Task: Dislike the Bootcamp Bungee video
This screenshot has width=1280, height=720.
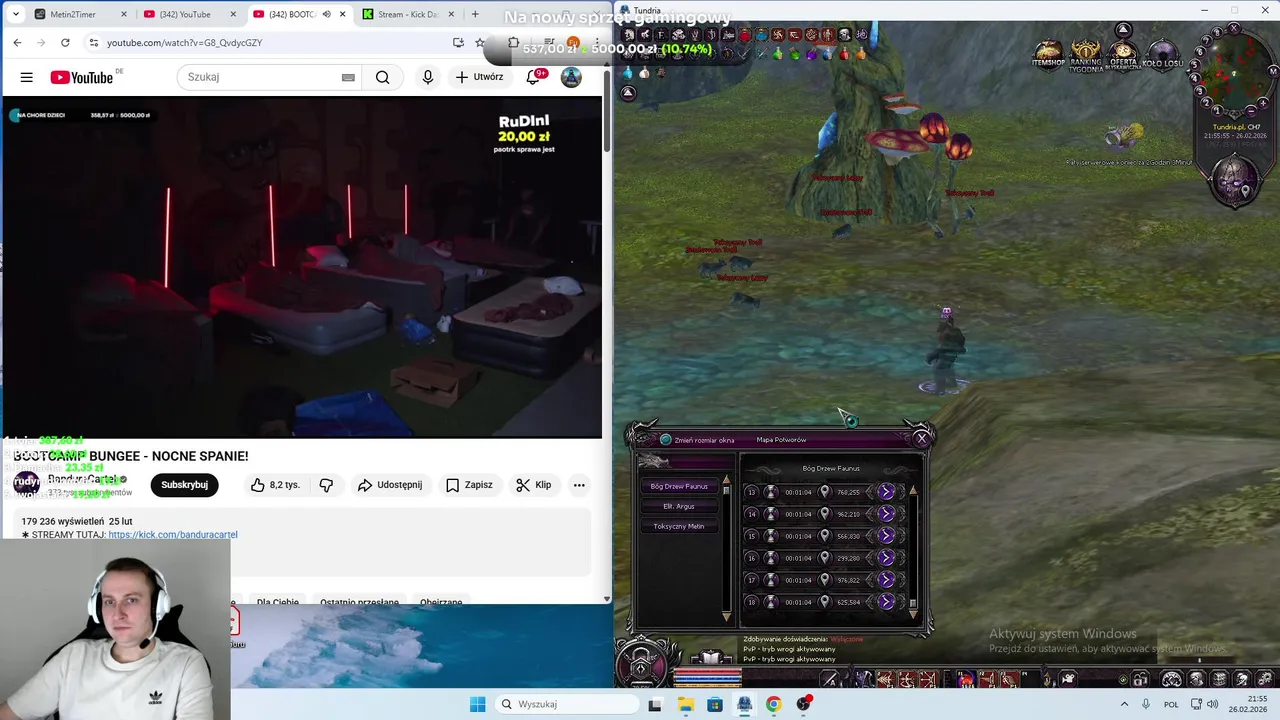Action: pos(326,485)
